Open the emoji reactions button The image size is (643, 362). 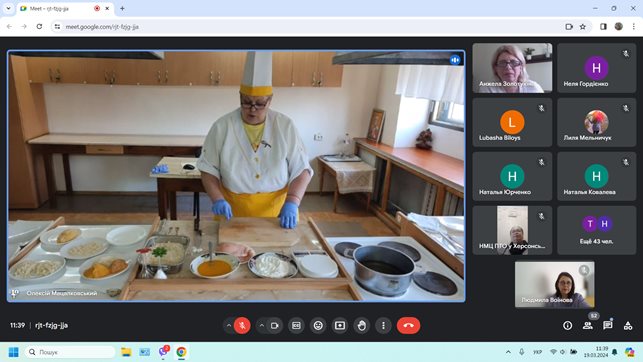point(318,326)
